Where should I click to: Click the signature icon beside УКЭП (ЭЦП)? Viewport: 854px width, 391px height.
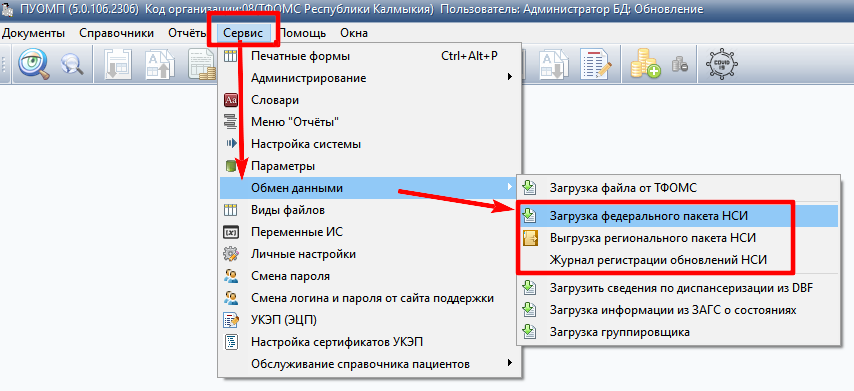pyautogui.click(x=231, y=320)
